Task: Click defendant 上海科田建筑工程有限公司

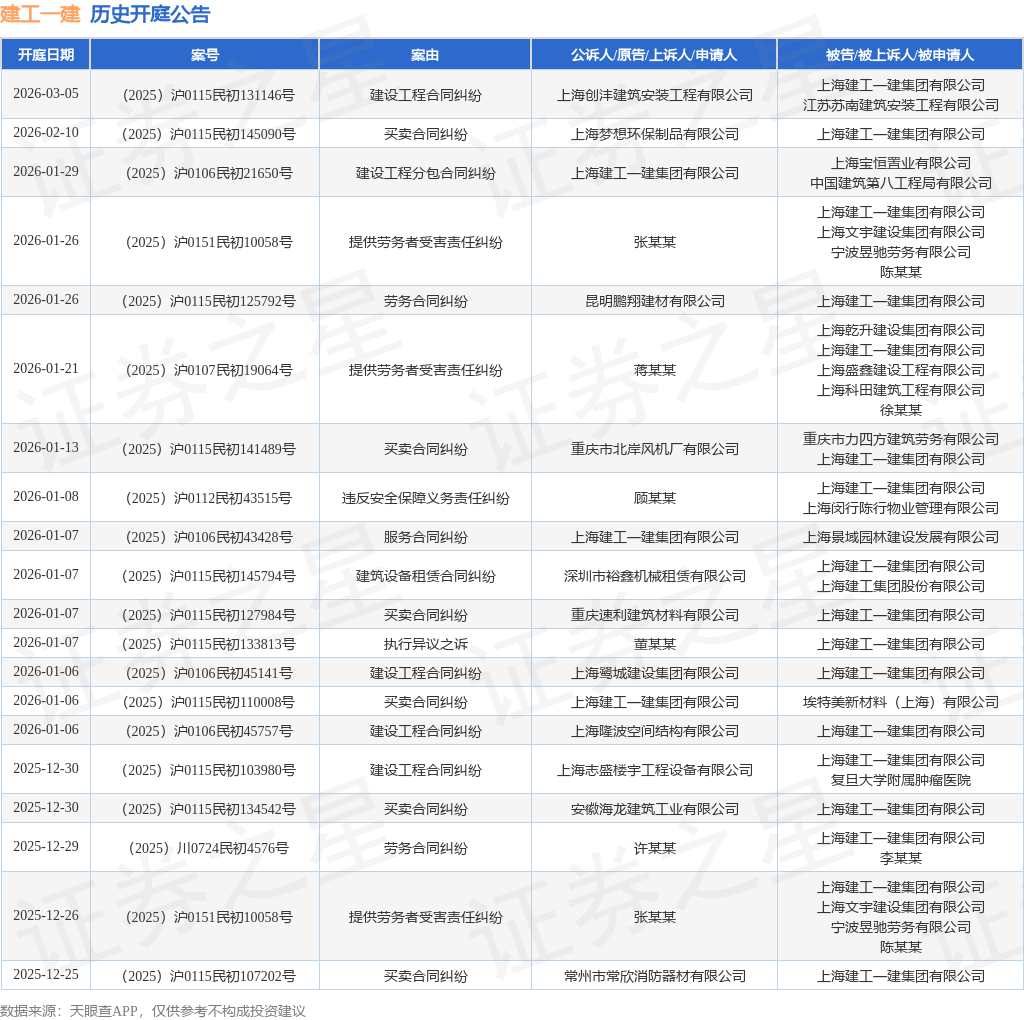Action: point(901,390)
